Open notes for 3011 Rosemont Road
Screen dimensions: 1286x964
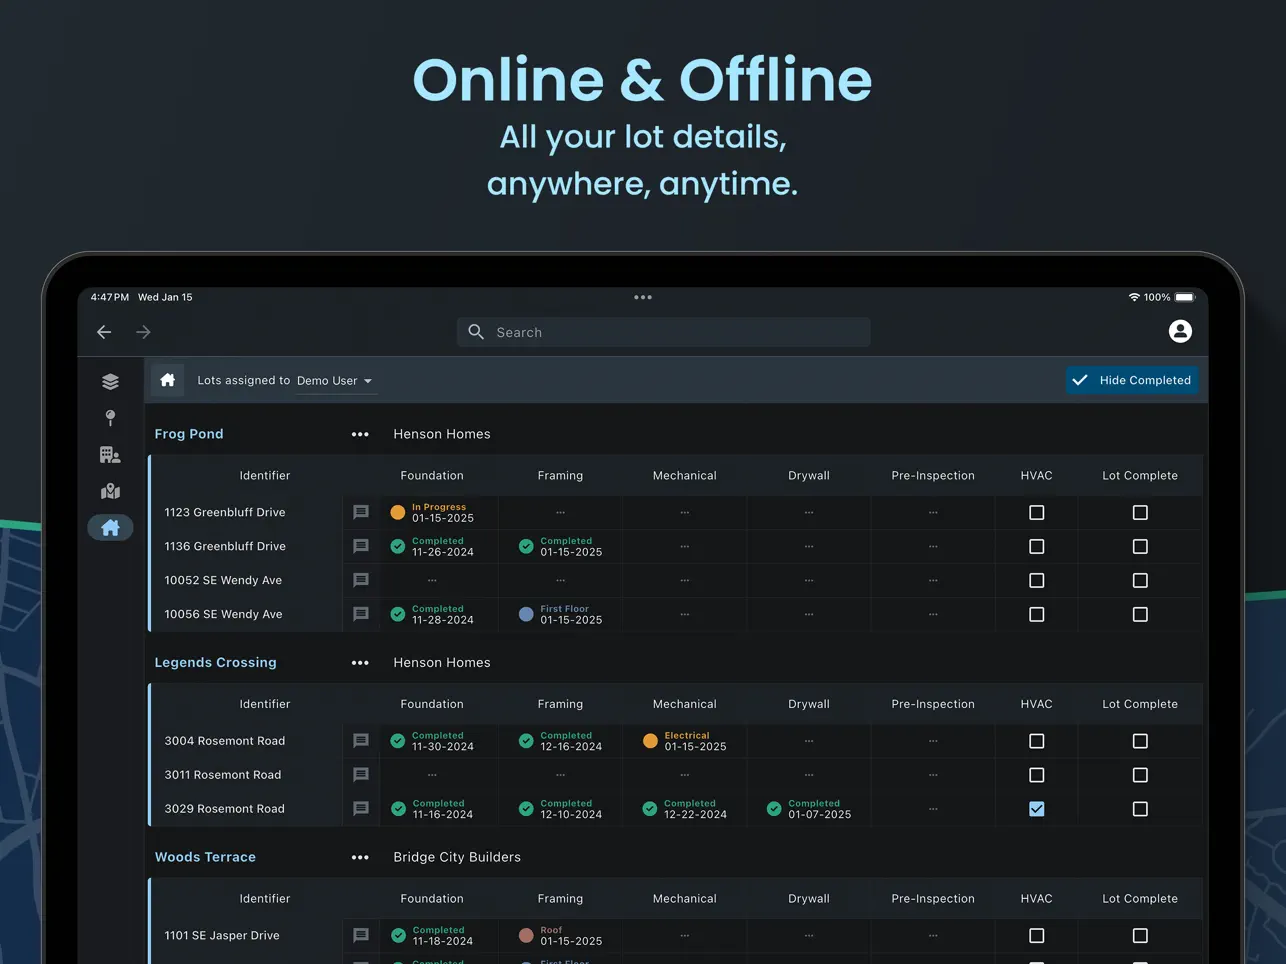(x=361, y=775)
